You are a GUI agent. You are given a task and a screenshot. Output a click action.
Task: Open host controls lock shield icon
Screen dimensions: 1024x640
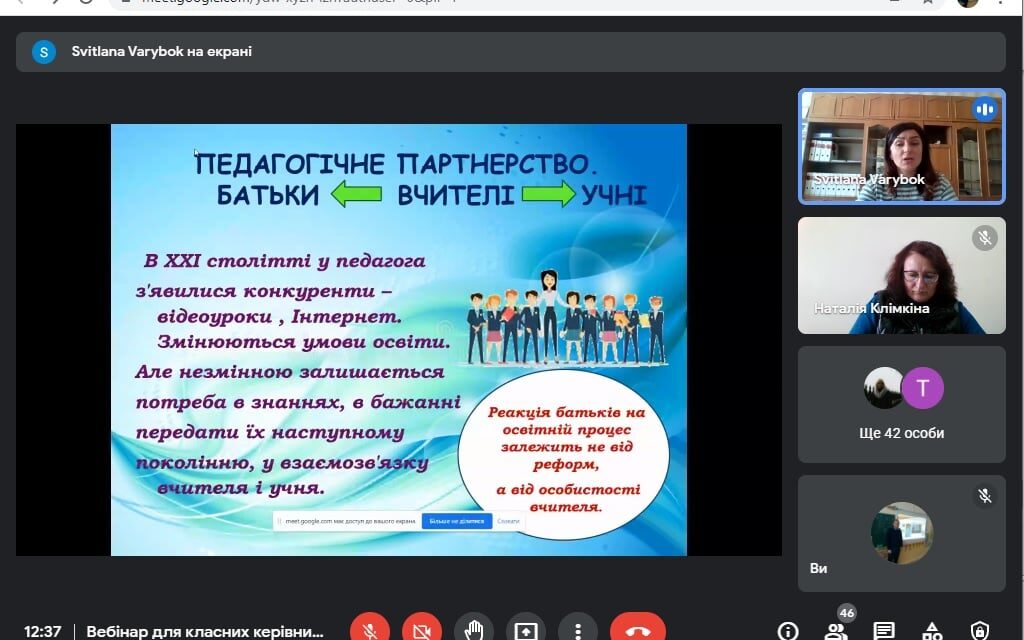coord(980,631)
